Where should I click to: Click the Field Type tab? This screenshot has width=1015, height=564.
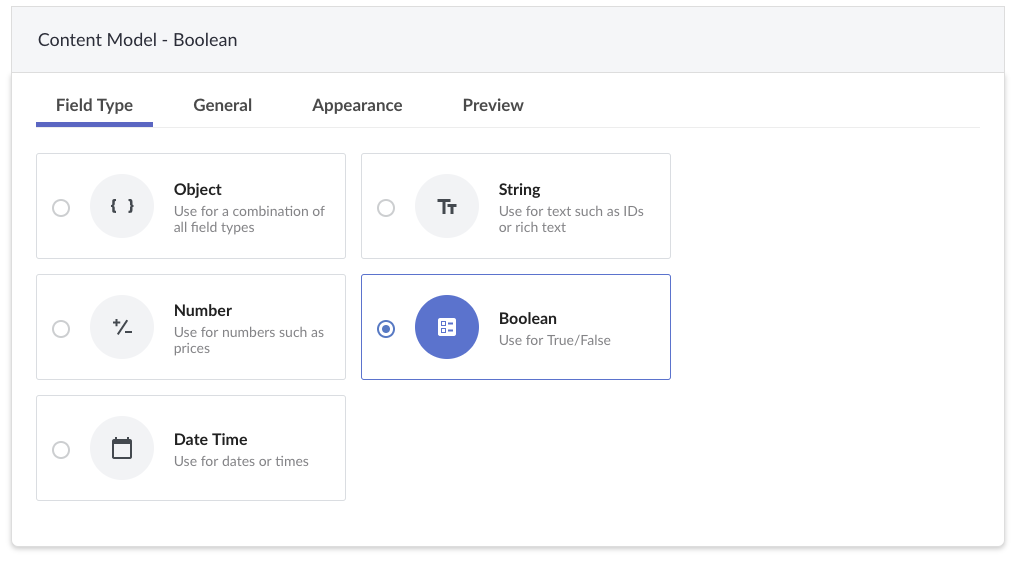(x=95, y=105)
